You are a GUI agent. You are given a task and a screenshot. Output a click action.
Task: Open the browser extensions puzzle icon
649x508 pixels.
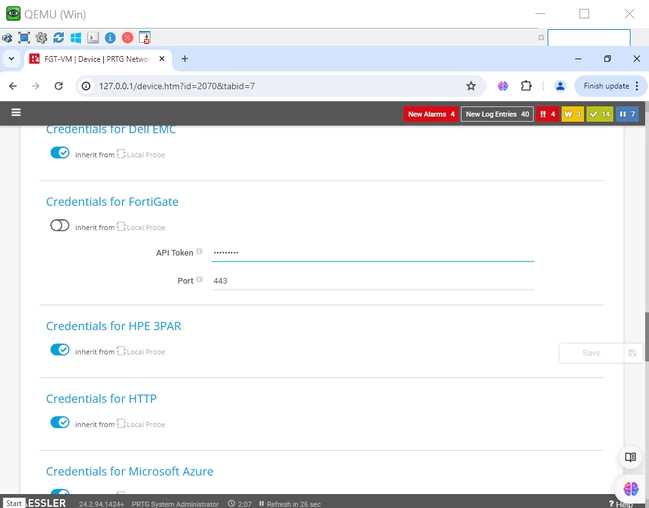[526, 86]
